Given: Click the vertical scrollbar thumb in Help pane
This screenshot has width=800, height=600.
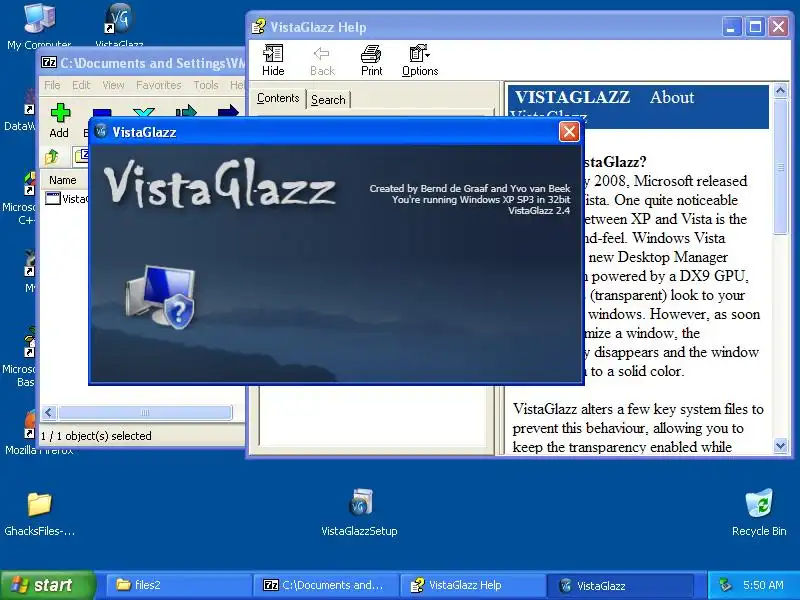Looking at the screenshot, I should 780,167.
